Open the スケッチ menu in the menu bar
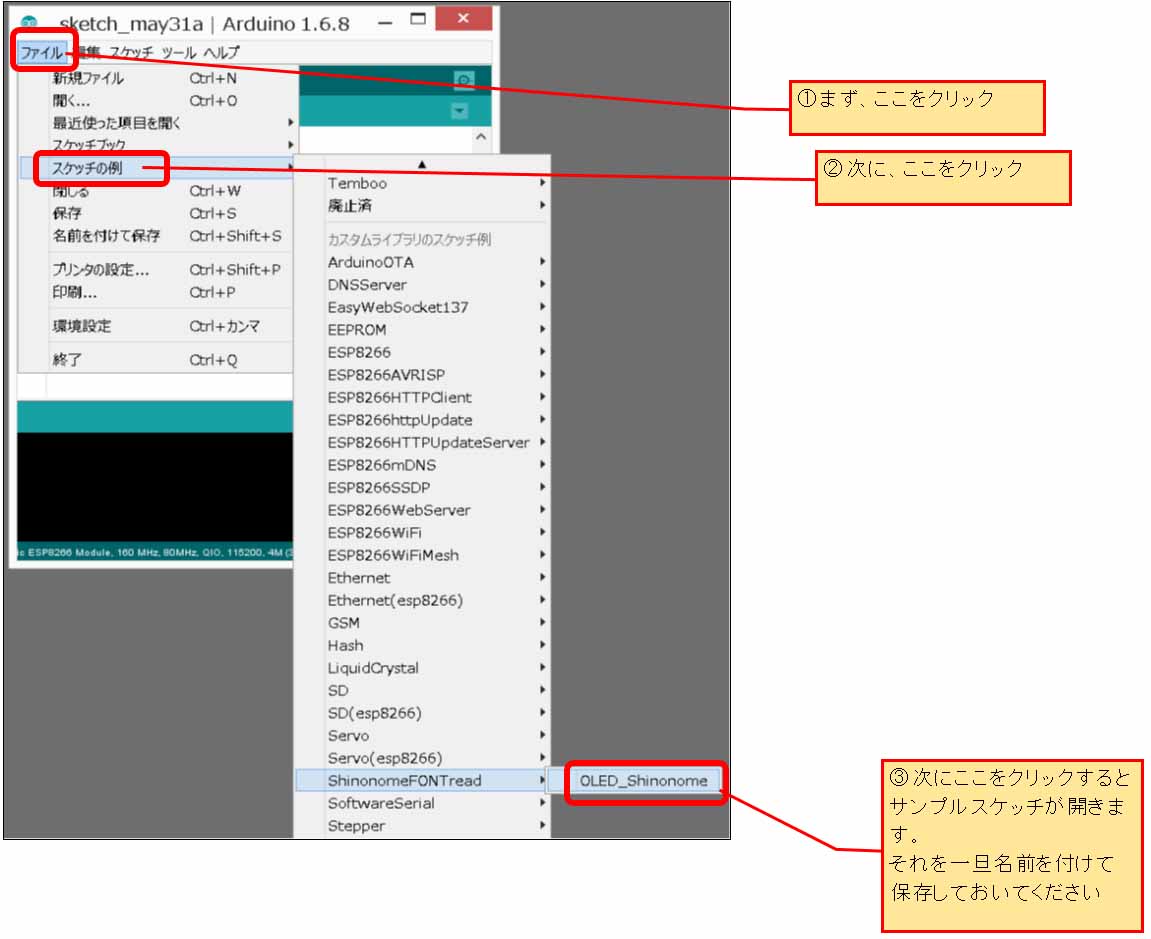 click(x=132, y=52)
